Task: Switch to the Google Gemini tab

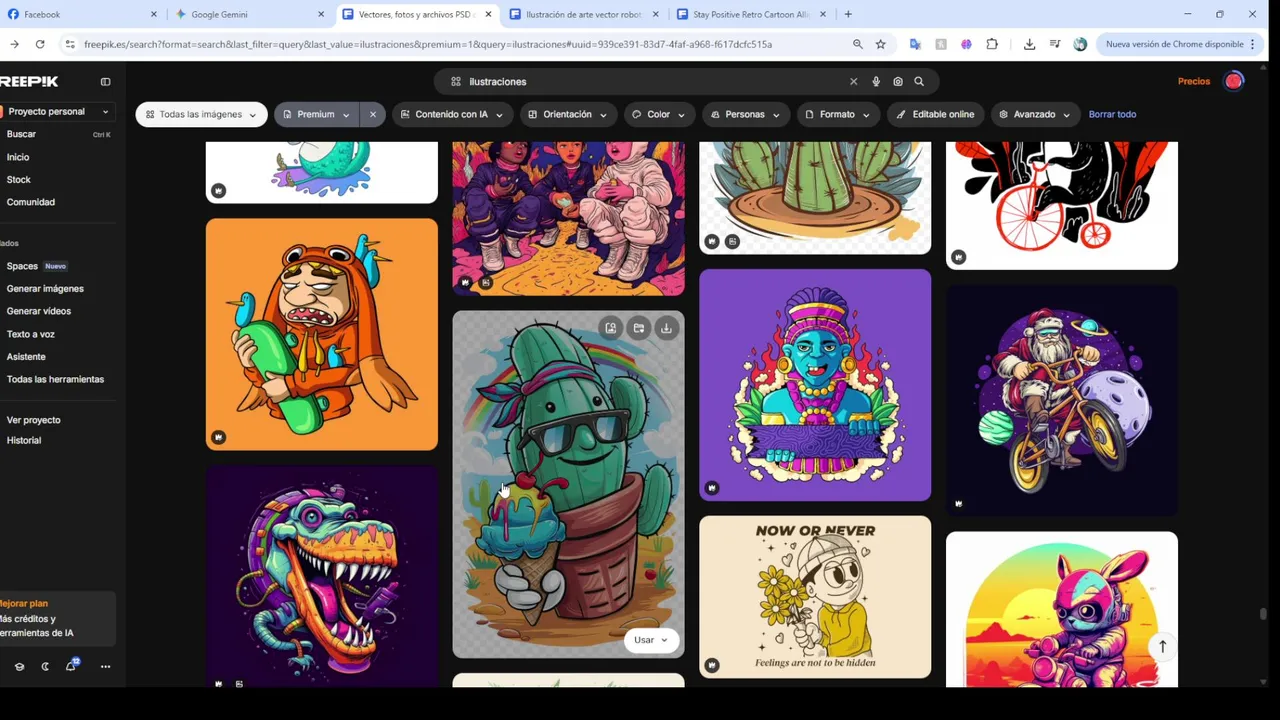Action: 250,14
